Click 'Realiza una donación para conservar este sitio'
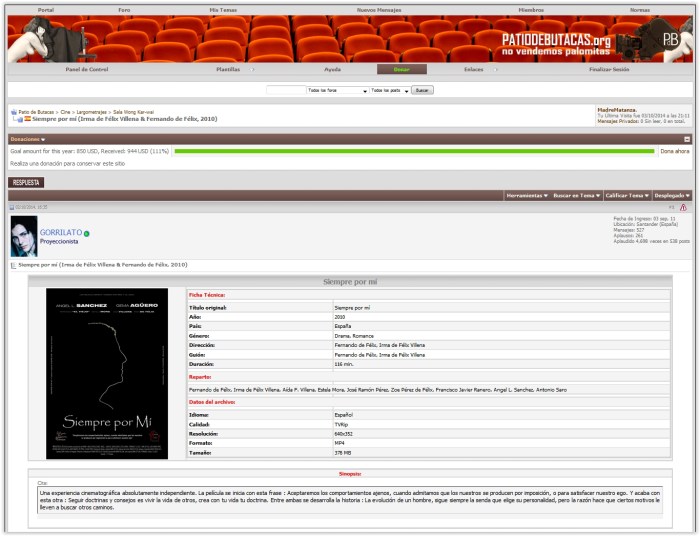The height and width of the screenshot is (536, 700). coord(67,164)
